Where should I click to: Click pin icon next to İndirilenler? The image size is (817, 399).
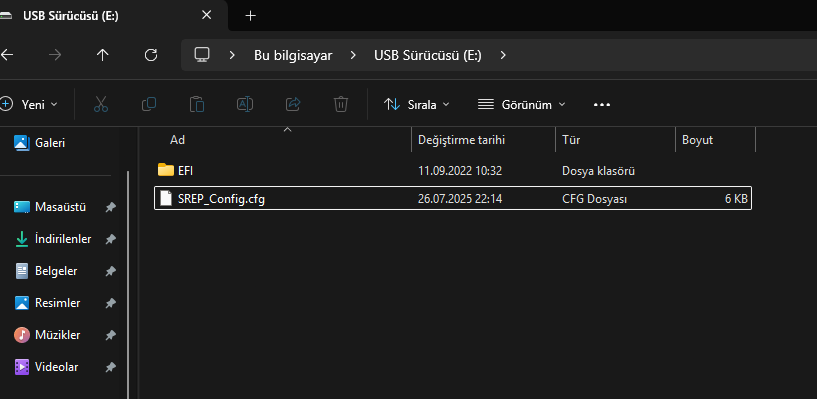coord(110,239)
